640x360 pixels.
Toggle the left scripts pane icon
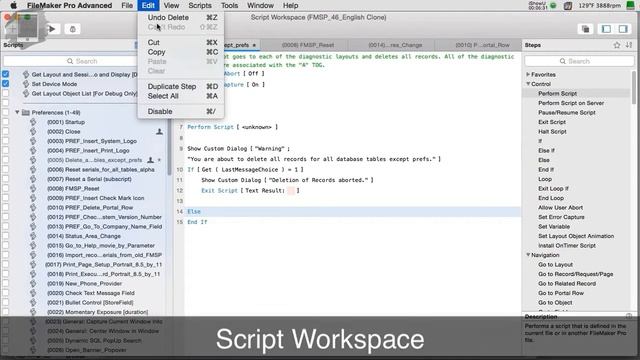point(607,29)
